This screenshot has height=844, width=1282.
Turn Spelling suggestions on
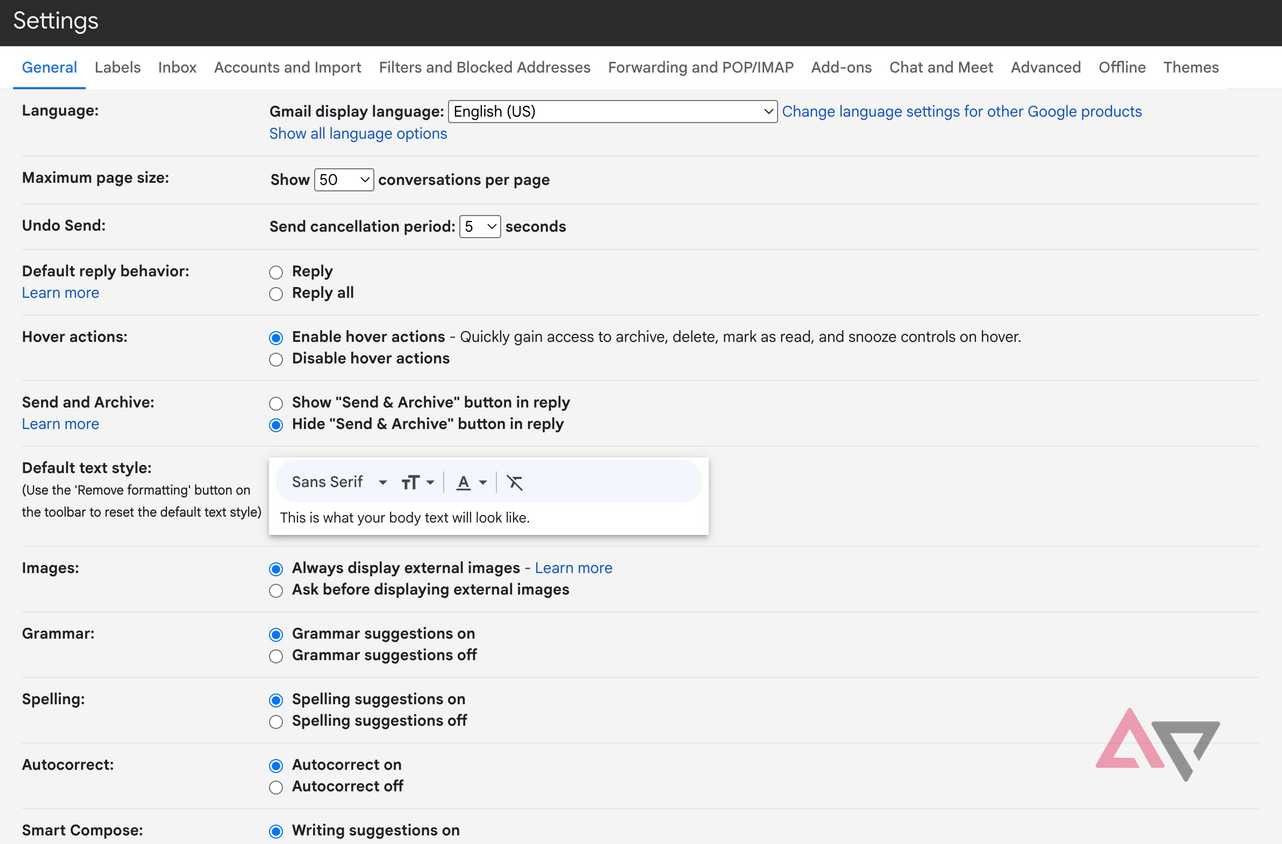coord(276,700)
